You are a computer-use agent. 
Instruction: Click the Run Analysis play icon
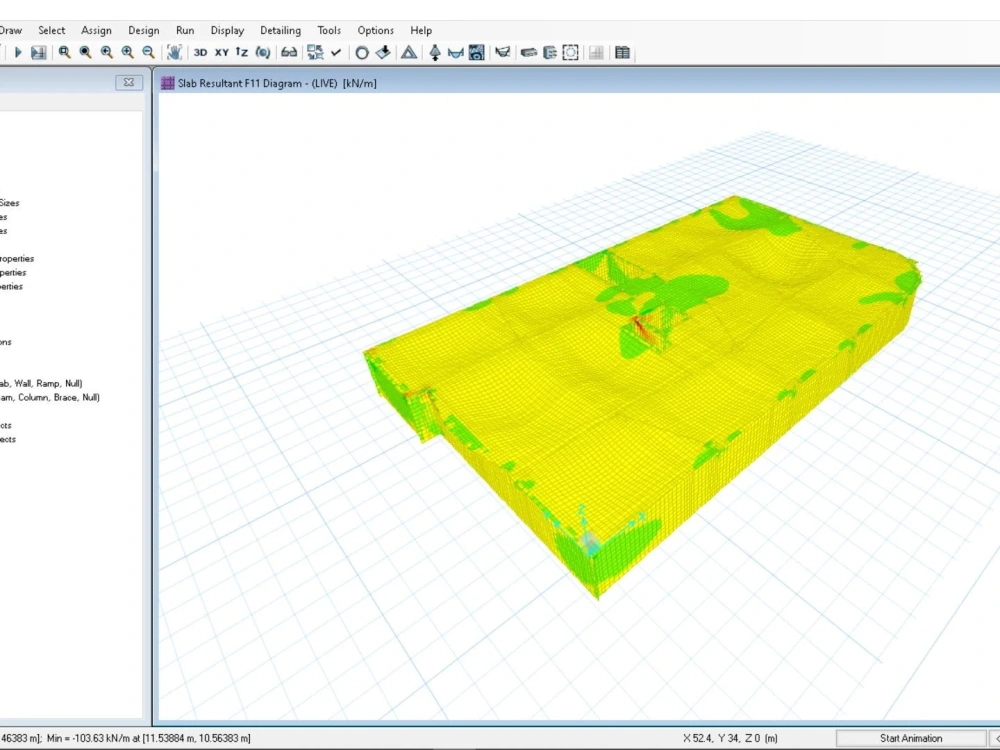18,52
